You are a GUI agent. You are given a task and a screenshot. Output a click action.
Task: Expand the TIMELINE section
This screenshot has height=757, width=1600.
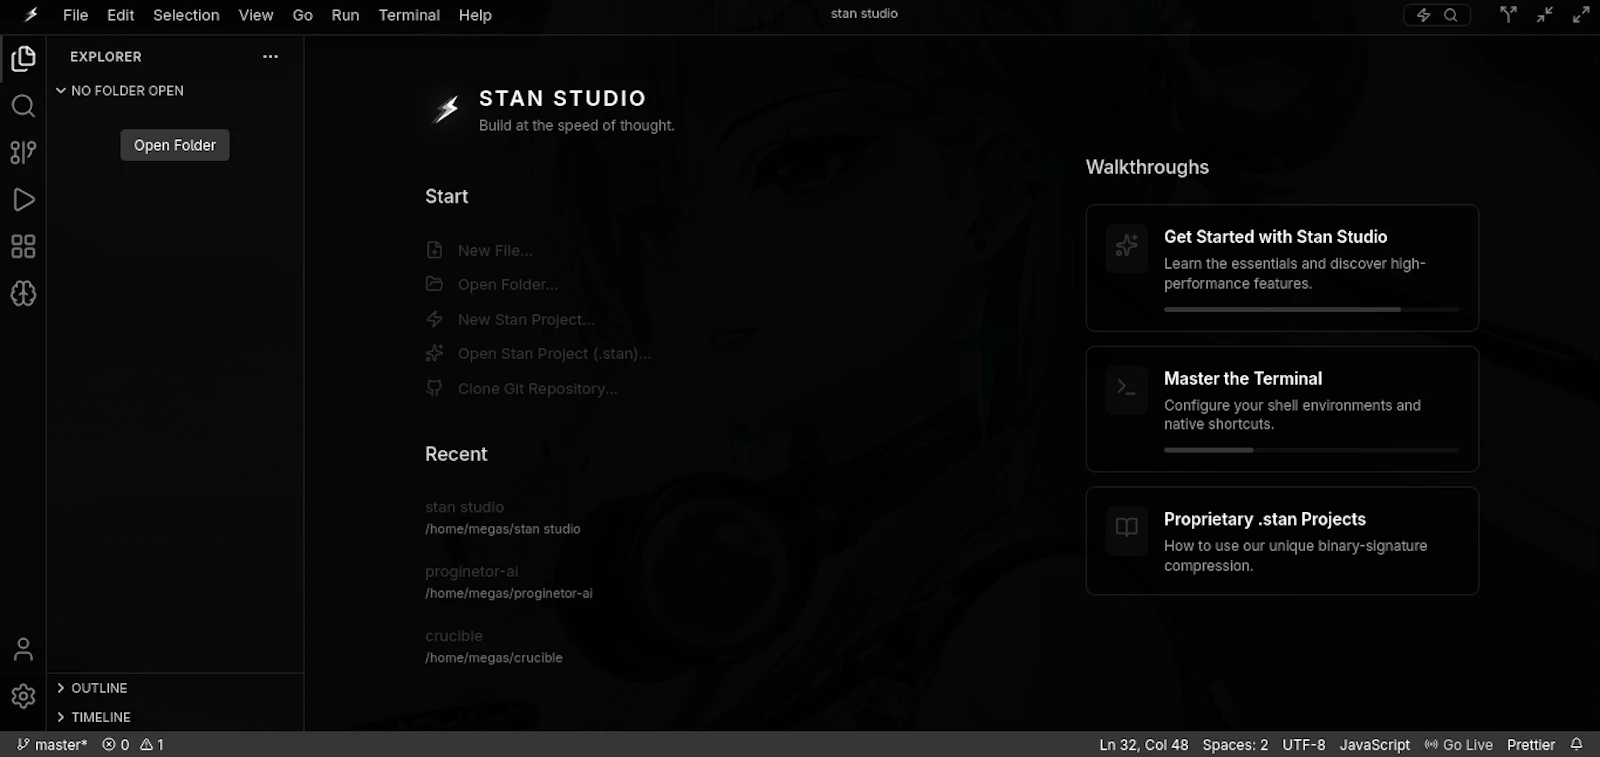coord(94,717)
